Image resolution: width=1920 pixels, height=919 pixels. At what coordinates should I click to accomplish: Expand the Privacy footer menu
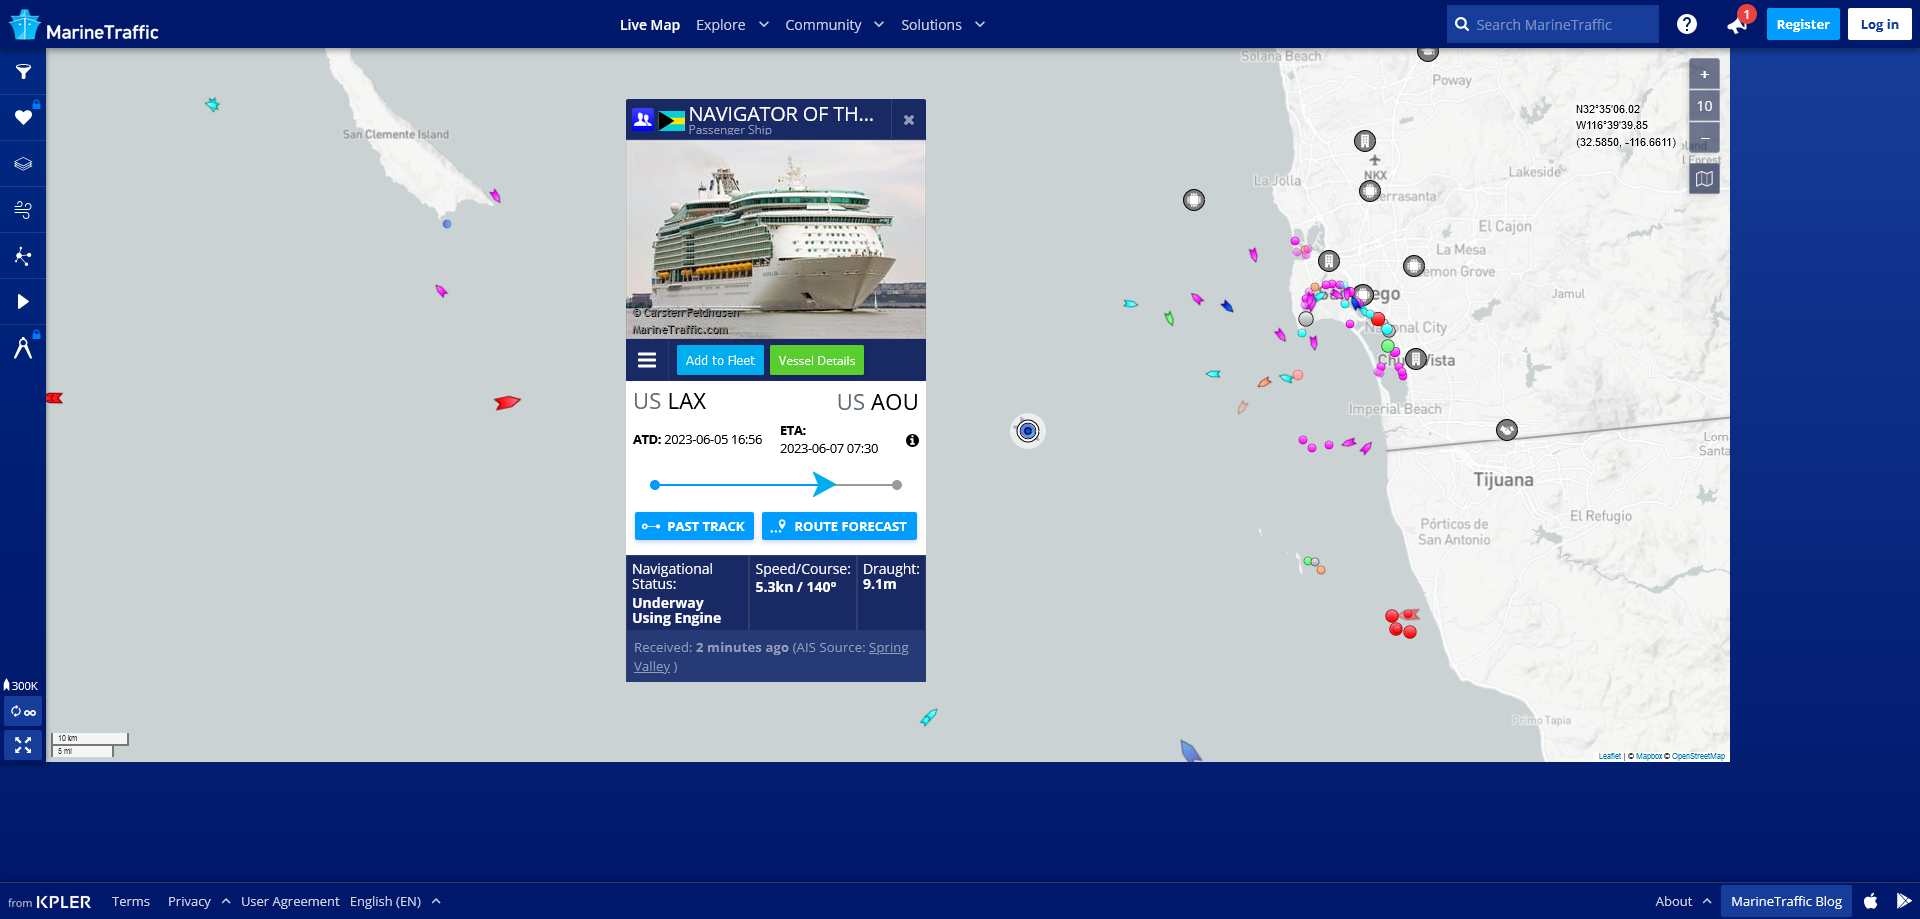point(199,901)
